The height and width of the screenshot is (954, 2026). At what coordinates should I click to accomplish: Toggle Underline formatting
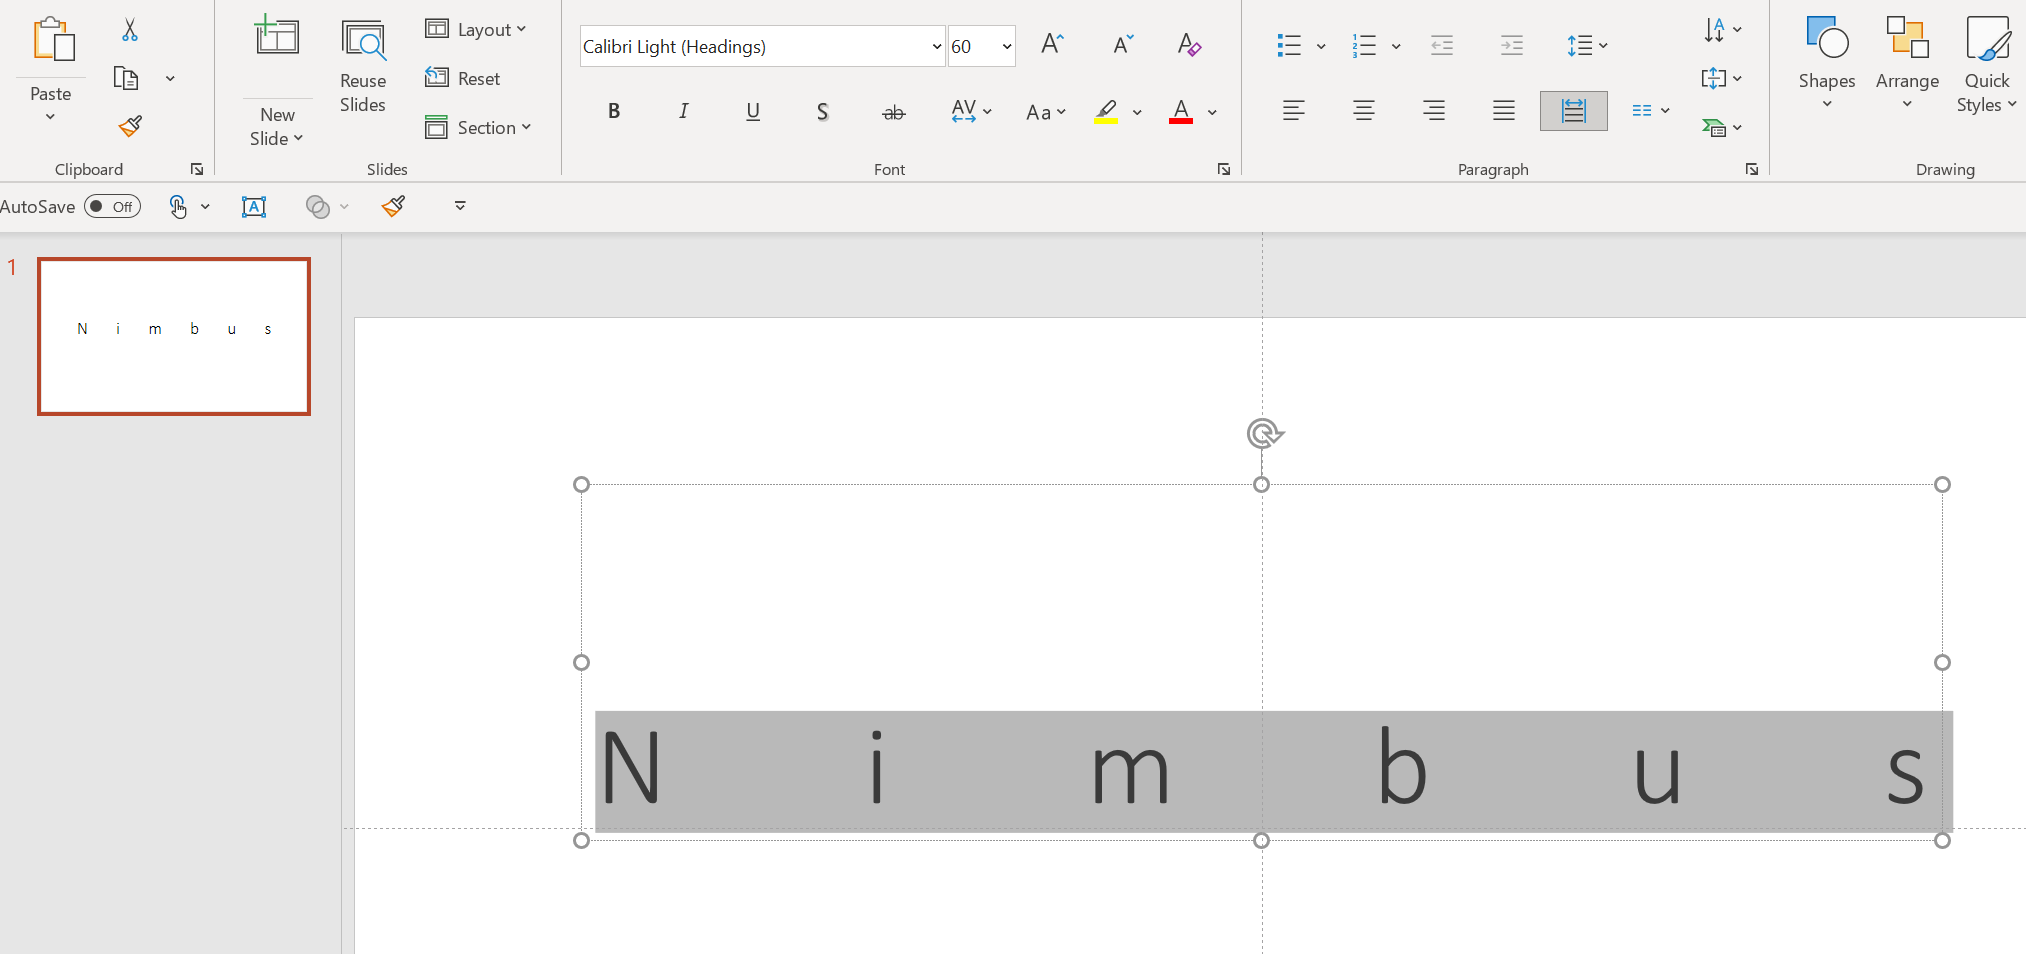tap(753, 112)
